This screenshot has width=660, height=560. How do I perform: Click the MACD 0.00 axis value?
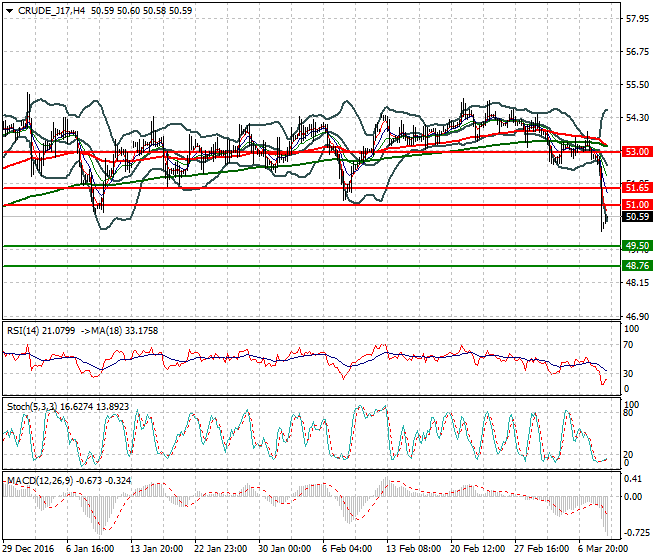[x=633, y=497]
